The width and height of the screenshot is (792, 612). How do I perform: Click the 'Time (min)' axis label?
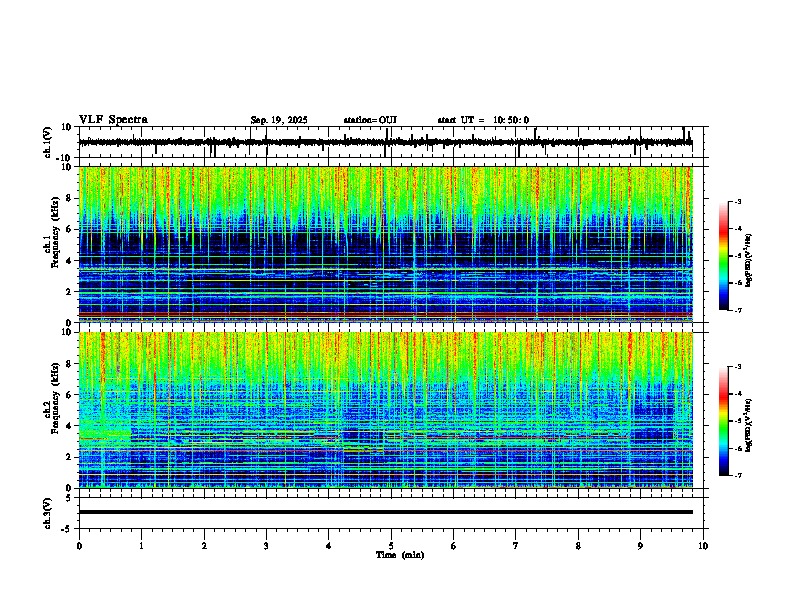click(400, 555)
